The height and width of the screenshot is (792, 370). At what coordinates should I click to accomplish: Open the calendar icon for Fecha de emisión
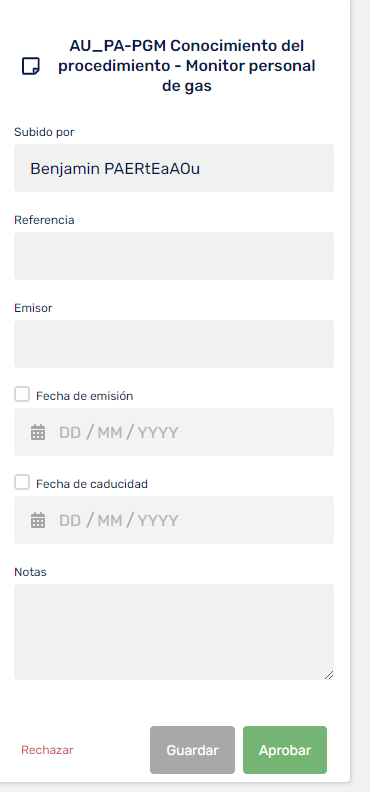coord(38,432)
